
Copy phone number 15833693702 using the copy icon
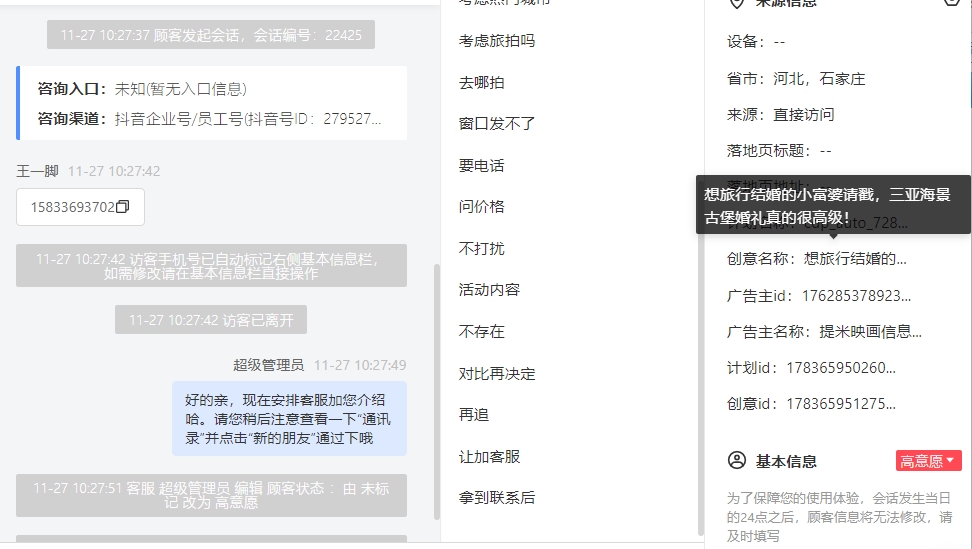pos(123,207)
